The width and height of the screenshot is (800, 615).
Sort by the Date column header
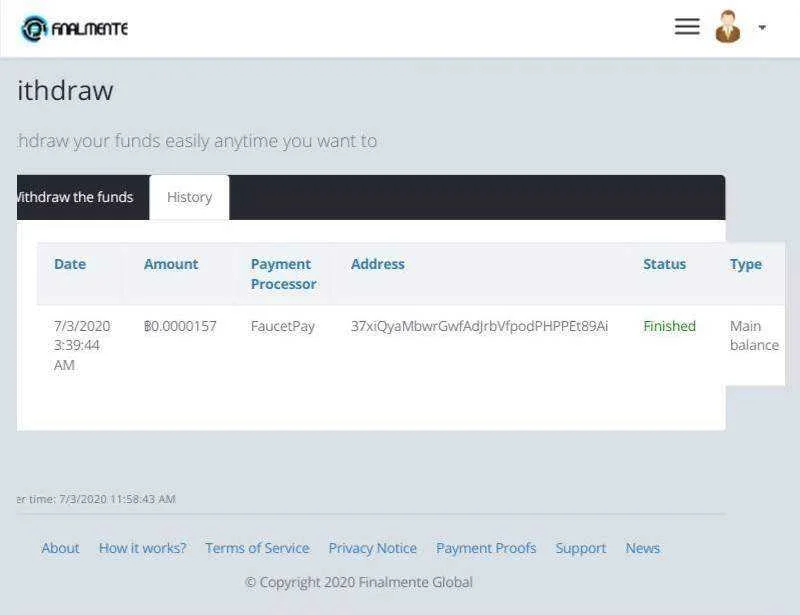[x=70, y=264]
